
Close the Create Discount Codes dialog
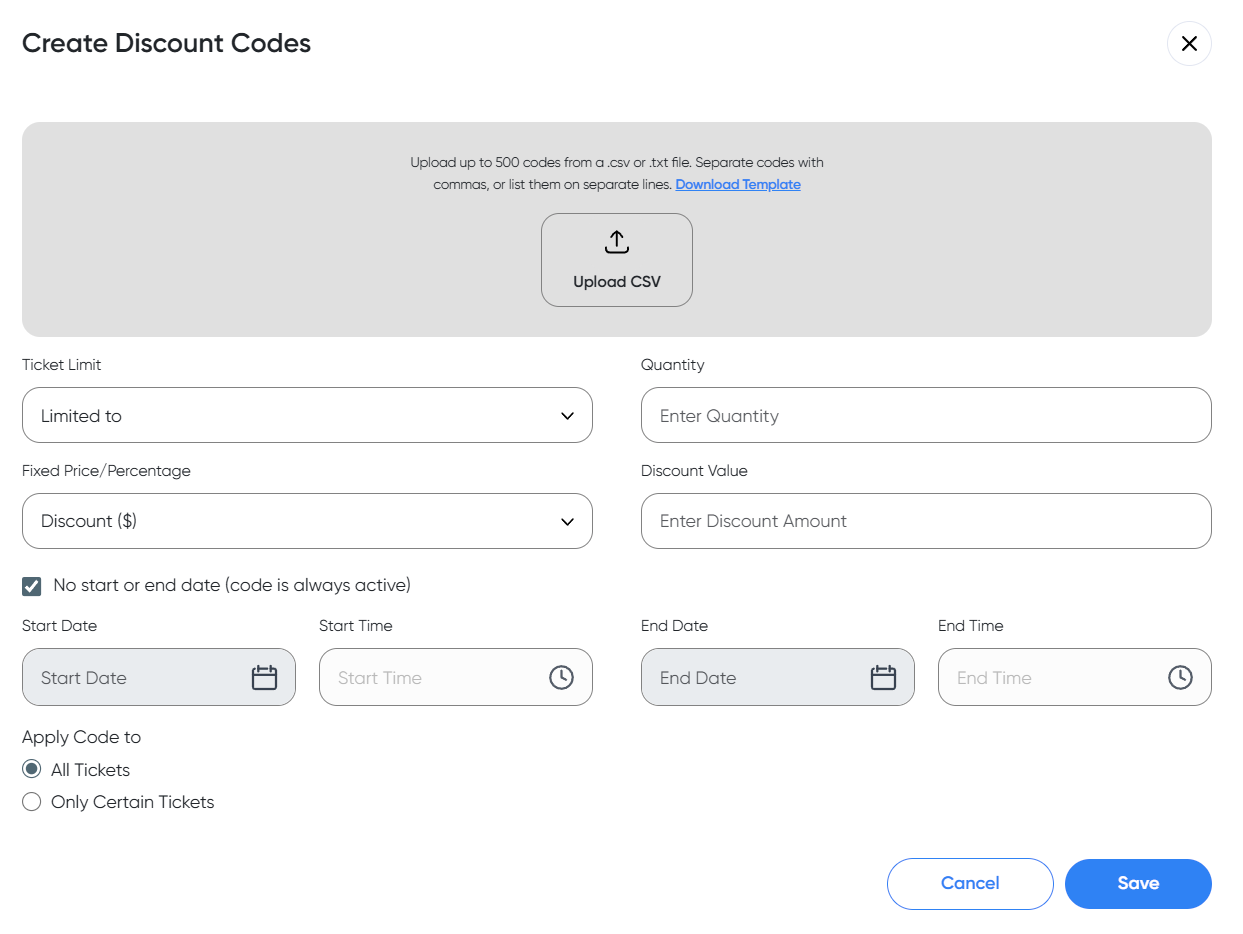[1189, 44]
